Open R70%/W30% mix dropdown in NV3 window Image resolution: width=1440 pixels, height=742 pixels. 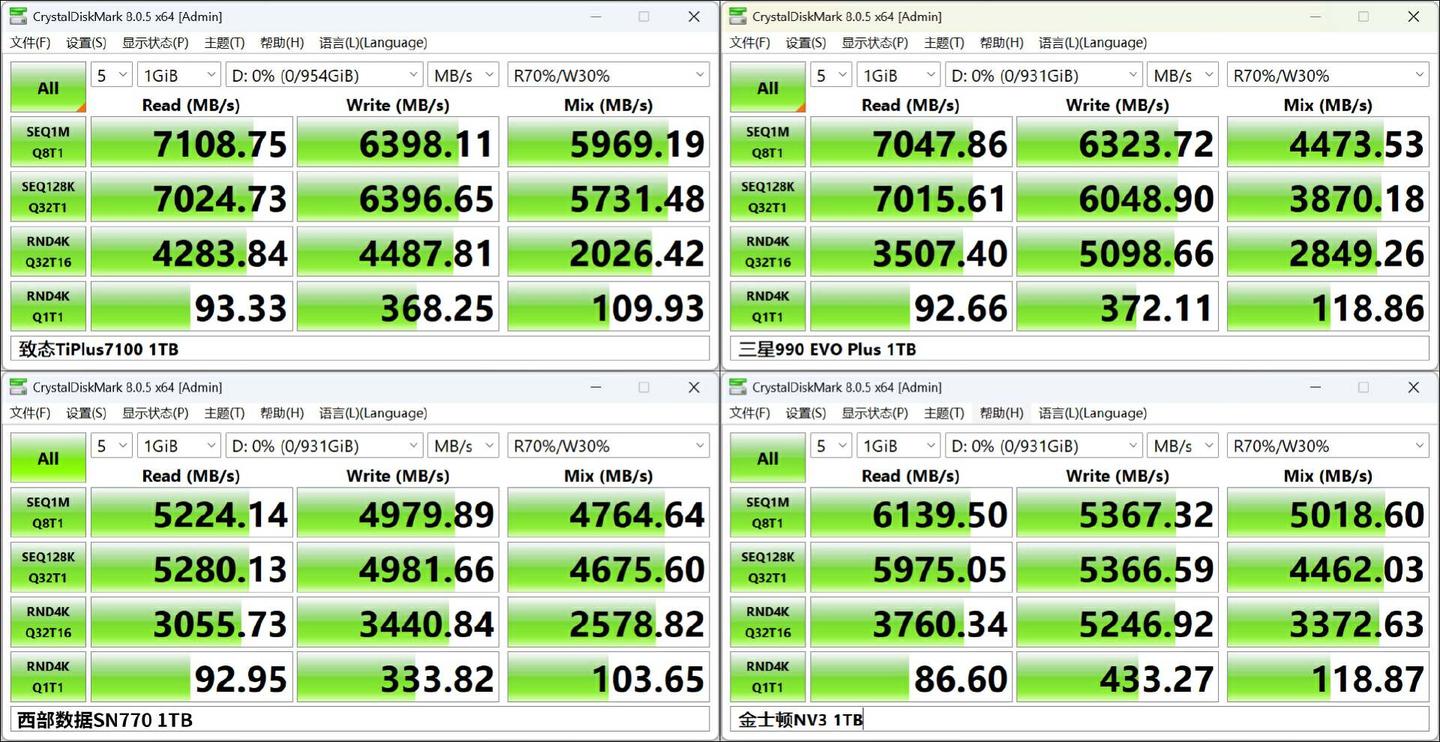tap(1328, 446)
